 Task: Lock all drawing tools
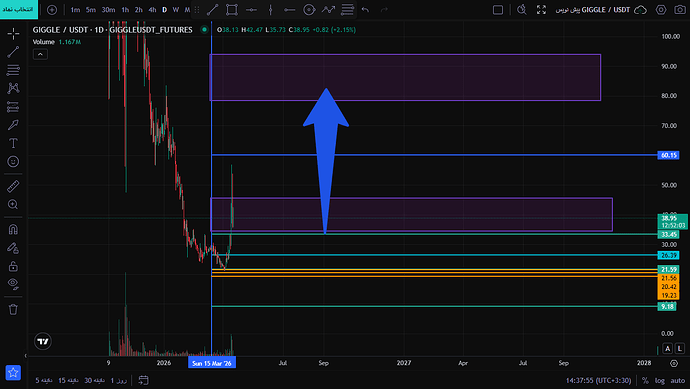[x=13, y=266]
